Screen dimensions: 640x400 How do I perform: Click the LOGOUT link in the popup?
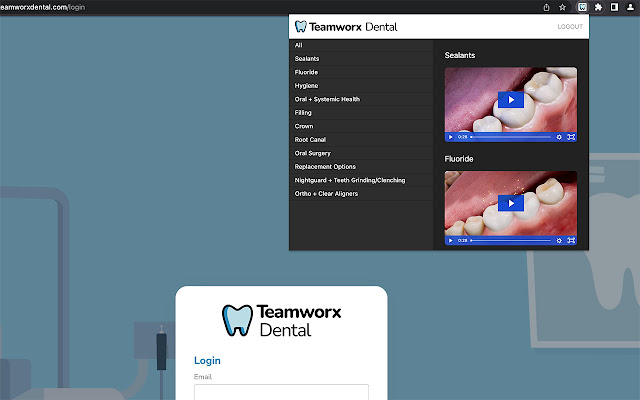tap(570, 27)
